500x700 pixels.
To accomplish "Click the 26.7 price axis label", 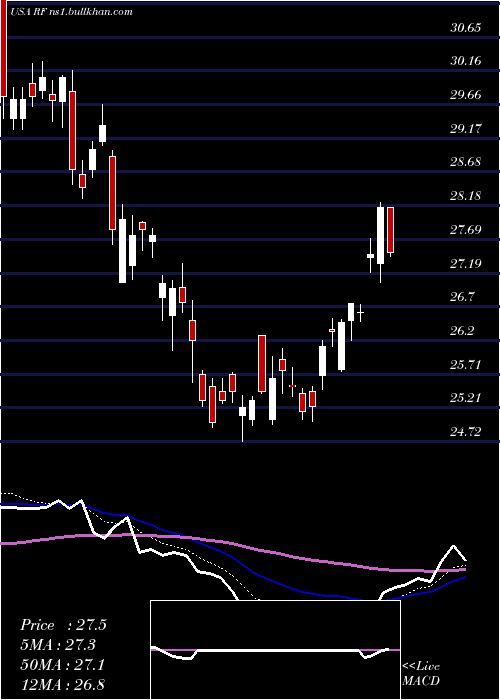I will pos(462,297).
